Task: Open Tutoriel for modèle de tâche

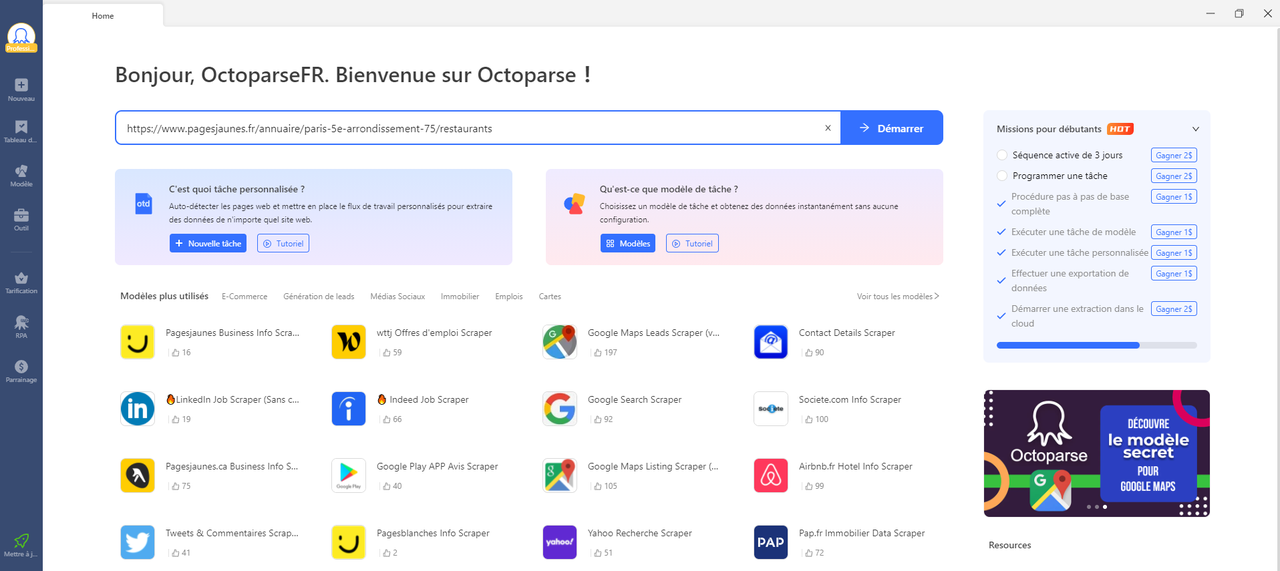Action: pyautogui.click(x=692, y=243)
